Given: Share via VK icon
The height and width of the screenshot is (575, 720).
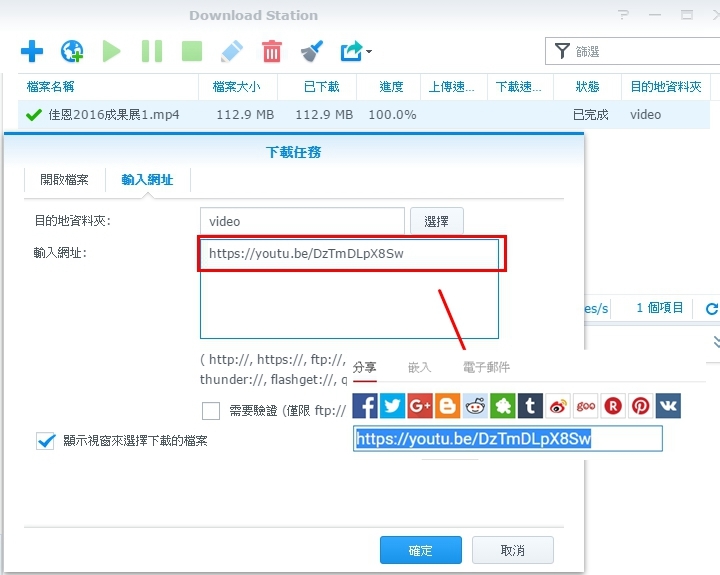Looking at the screenshot, I should click(x=668, y=406).
